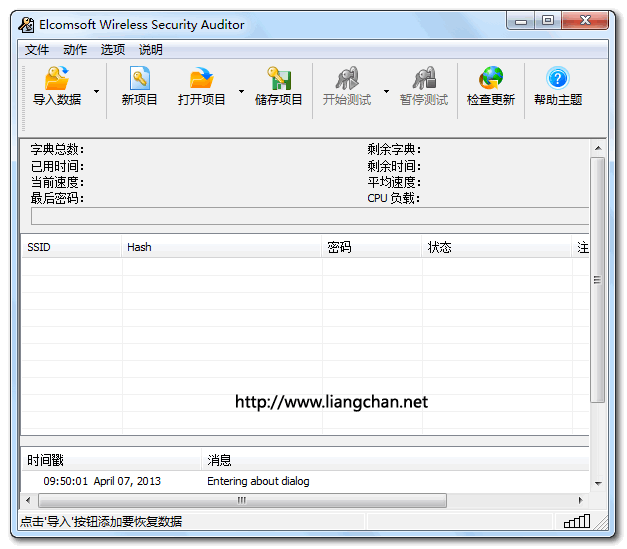This screenshot has height=549, width=627.
Task: Select the 'Entering about dialog' log message
Action: click(258, 481)
